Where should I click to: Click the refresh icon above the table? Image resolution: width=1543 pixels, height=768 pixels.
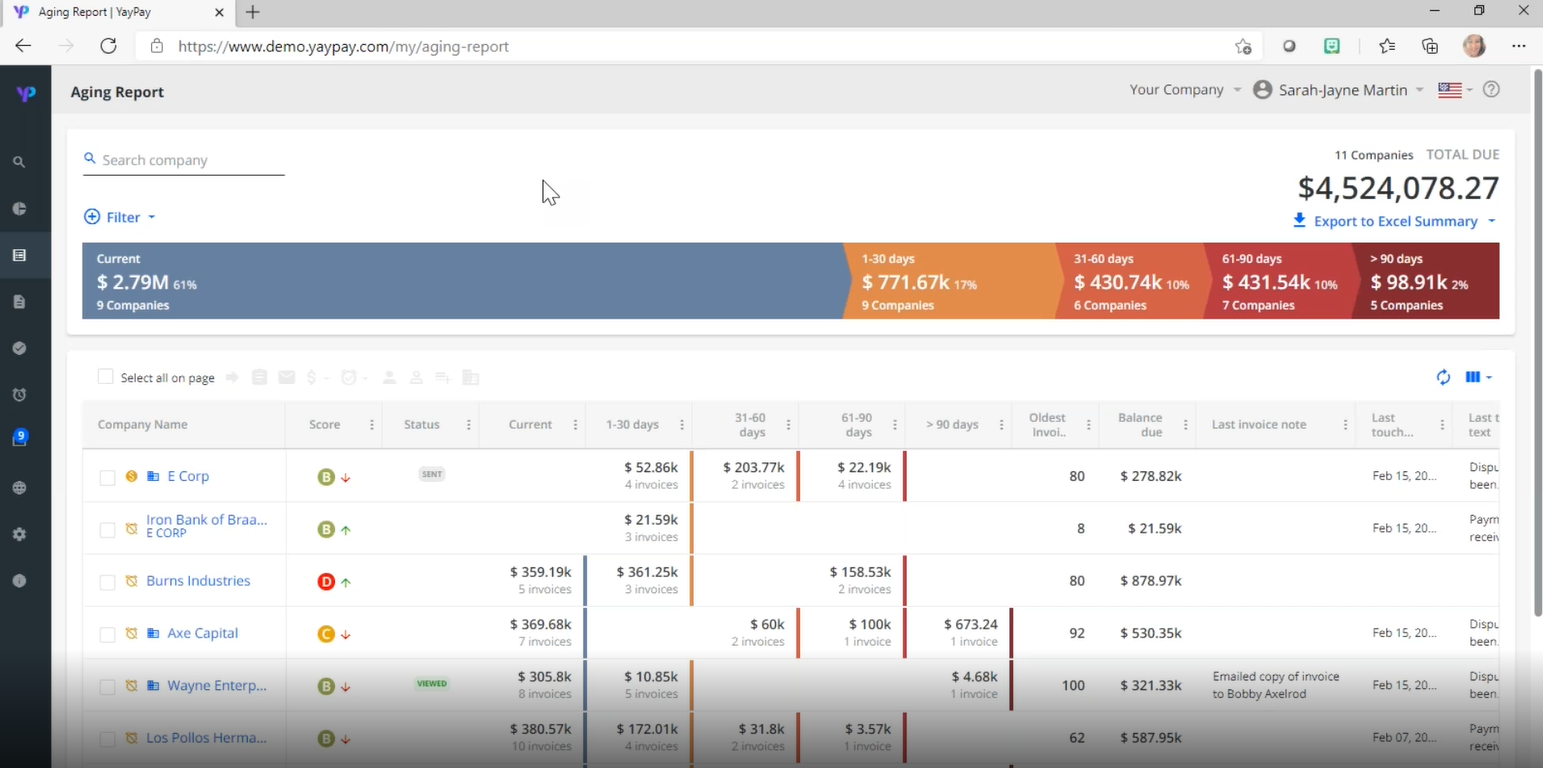click(x=1443, y=377)
